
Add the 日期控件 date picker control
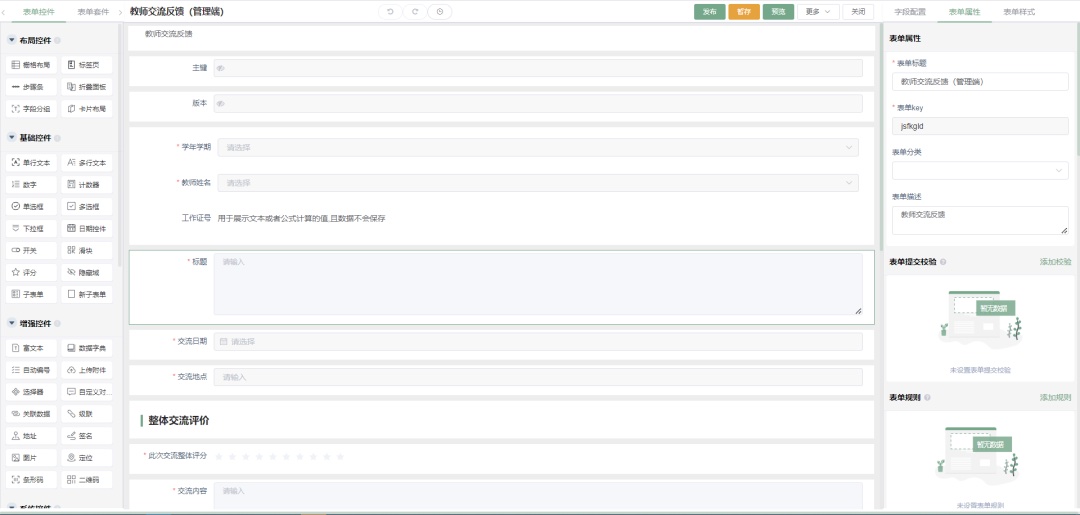tap(86, 228)
